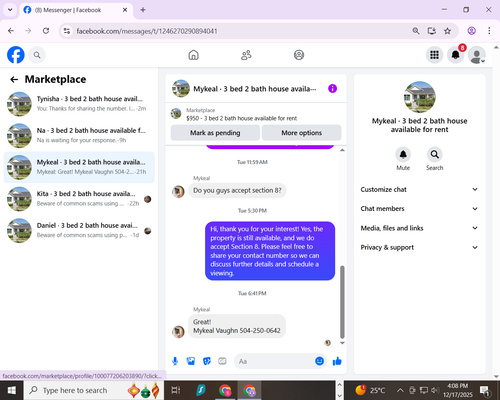Open the Facebook menu grid icon
This screenshot has width=500, height=400.
(434, 55)
